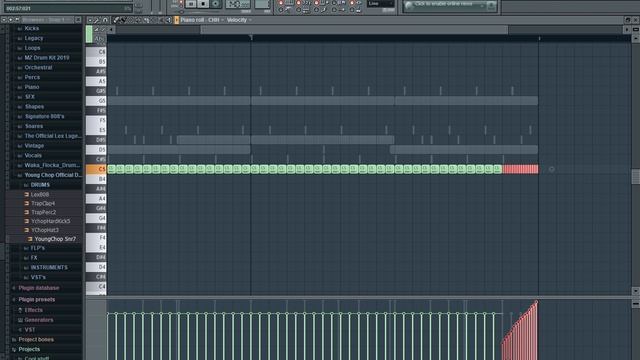Click the Play button in transport
This screenshot has width=640, height=360.
191,4
